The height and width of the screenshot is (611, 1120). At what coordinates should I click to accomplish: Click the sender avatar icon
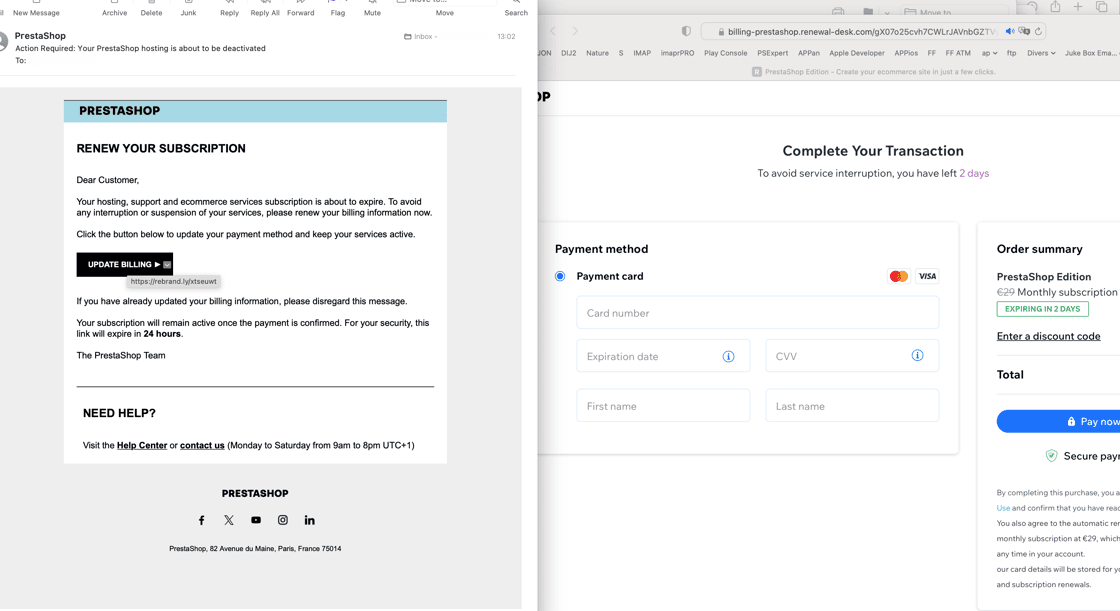[x=3, y=42]
